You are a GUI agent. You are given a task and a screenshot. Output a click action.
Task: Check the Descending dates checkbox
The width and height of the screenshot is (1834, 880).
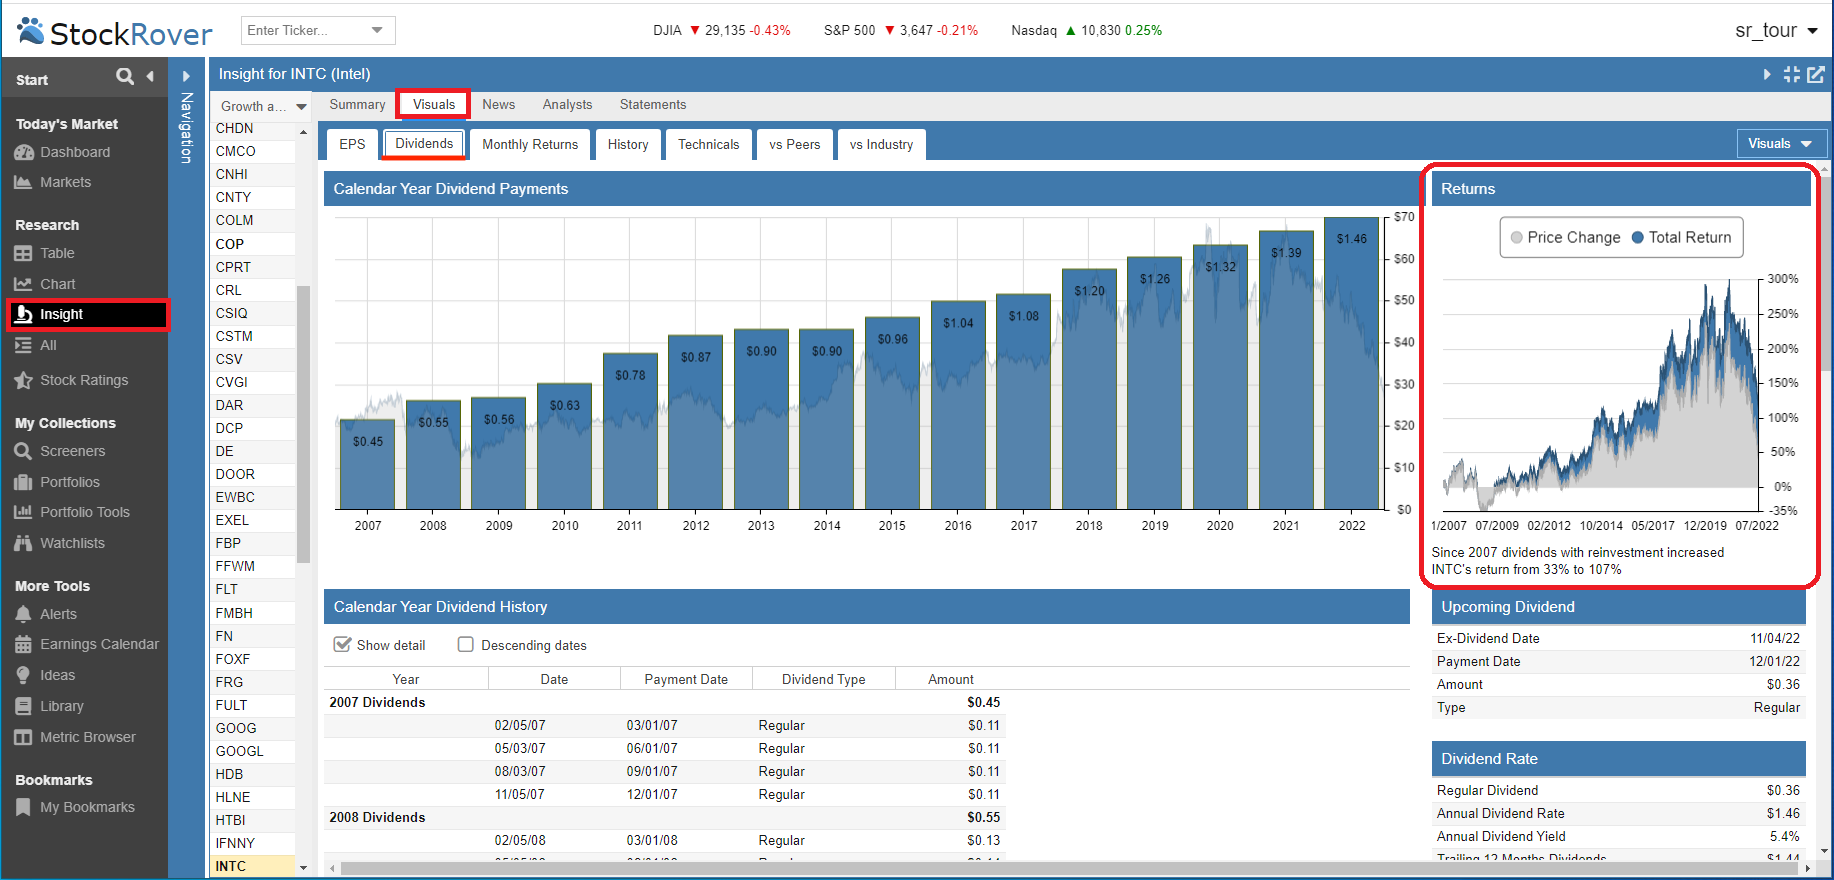(x=466, y=645)
